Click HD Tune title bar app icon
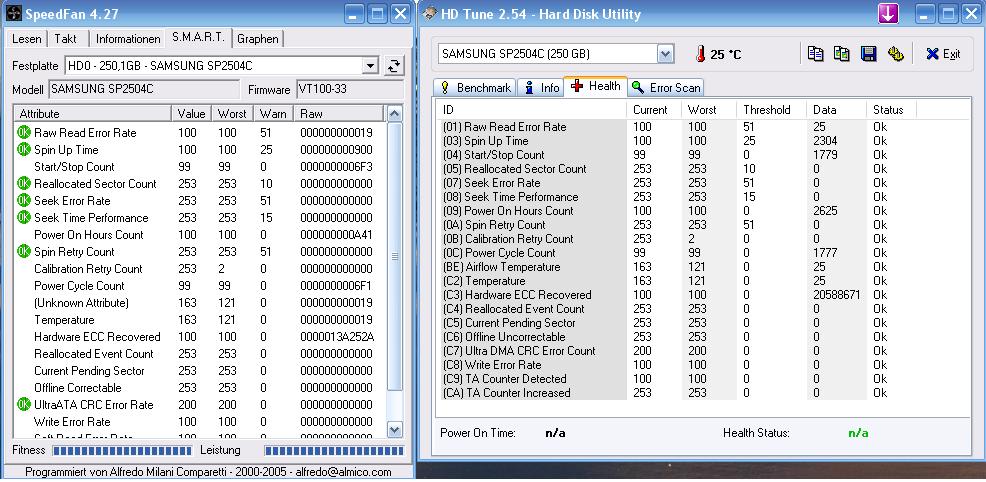Viewport: 986px width, 482px height. pyautogui.click(x=429, y=13)
